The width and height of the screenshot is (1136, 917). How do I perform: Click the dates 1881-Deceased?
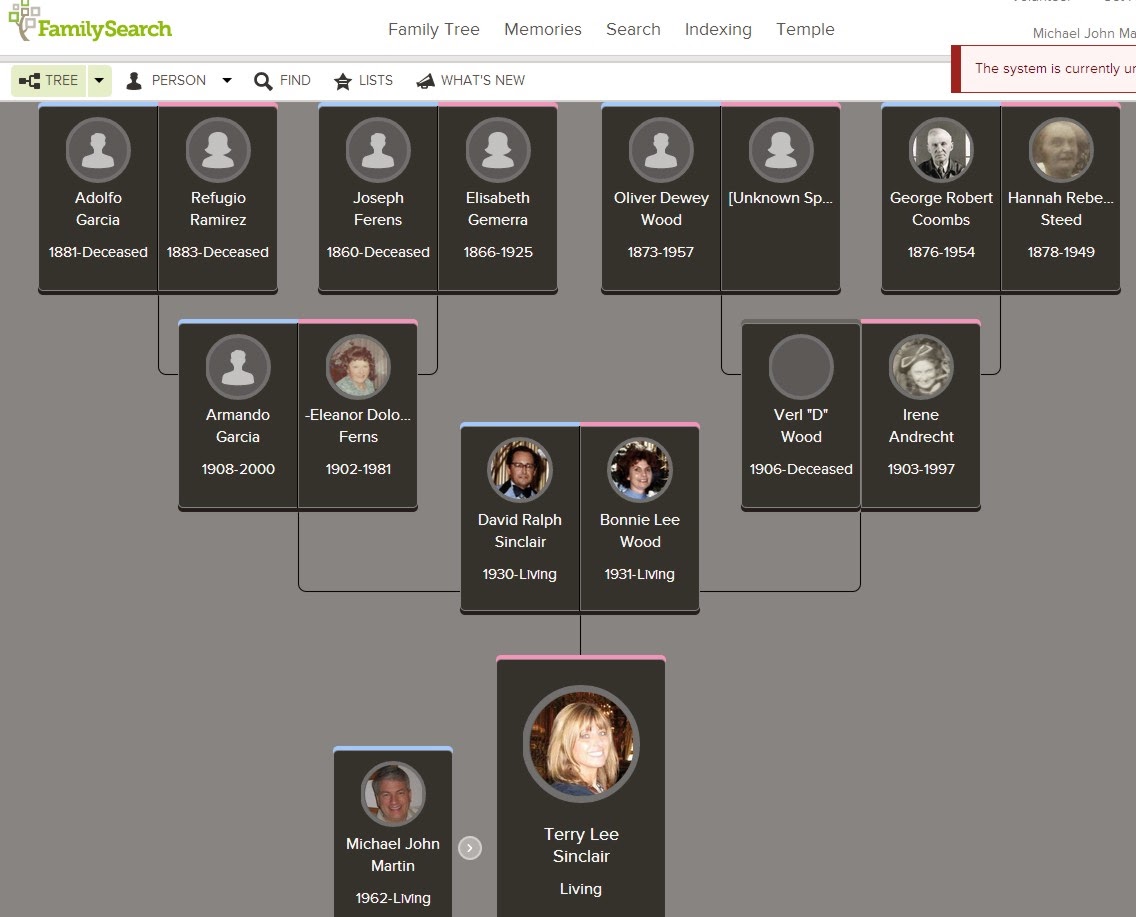[98, 252]
